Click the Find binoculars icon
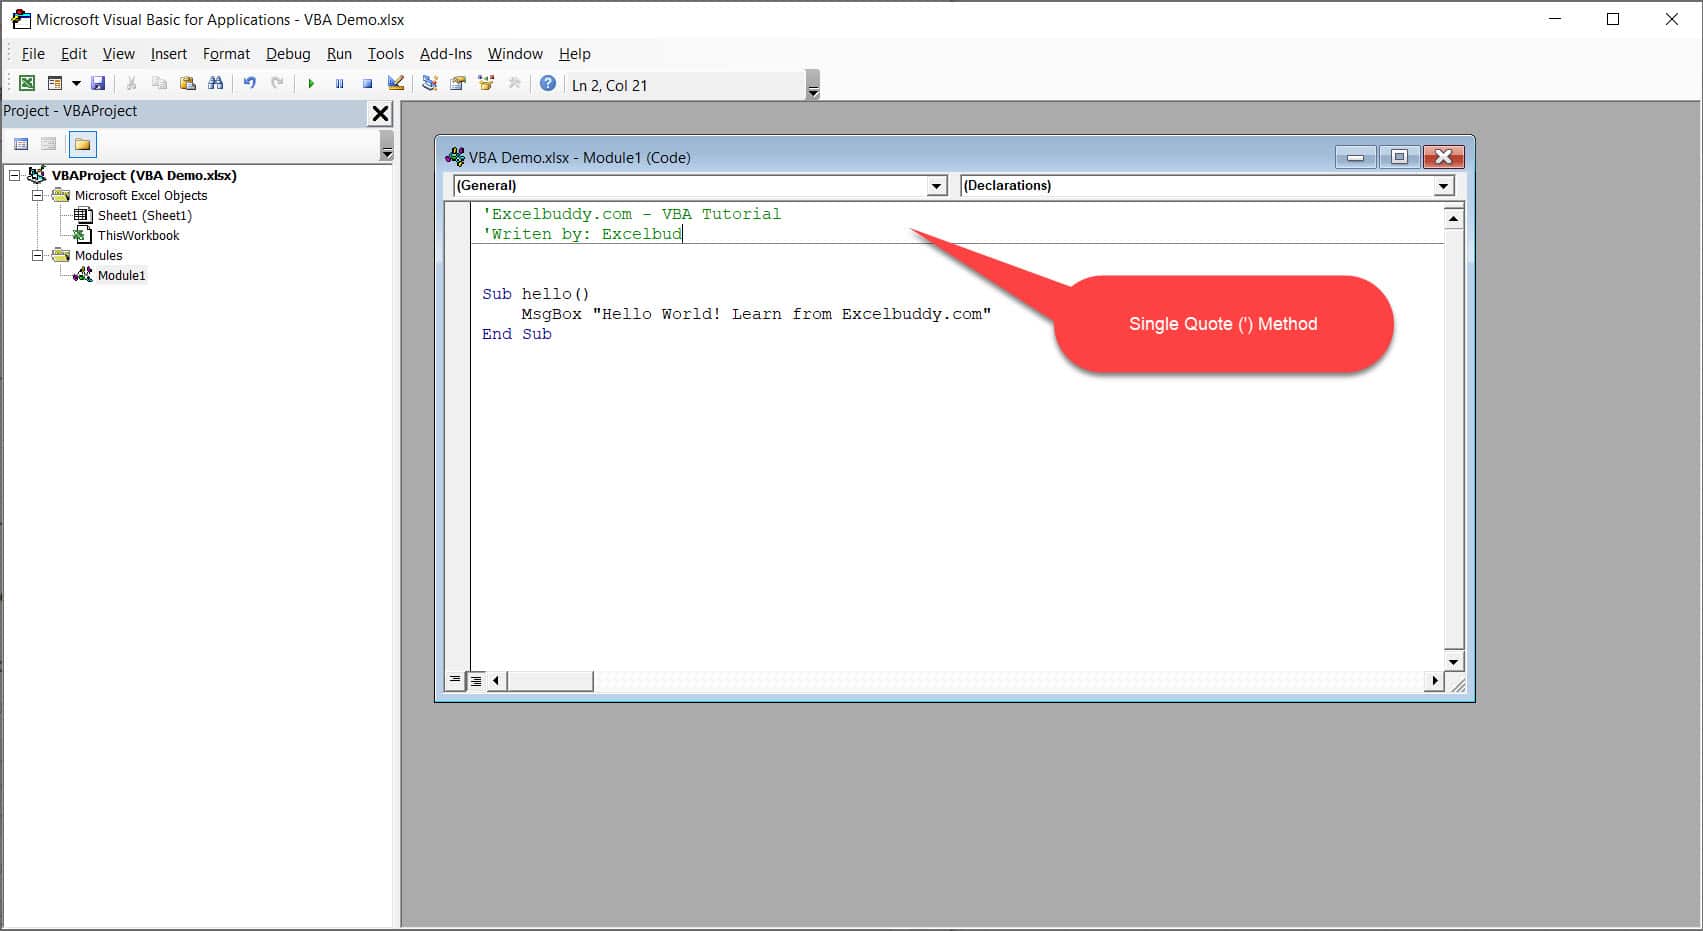The image size is (1703, 931). coord(215,84)
